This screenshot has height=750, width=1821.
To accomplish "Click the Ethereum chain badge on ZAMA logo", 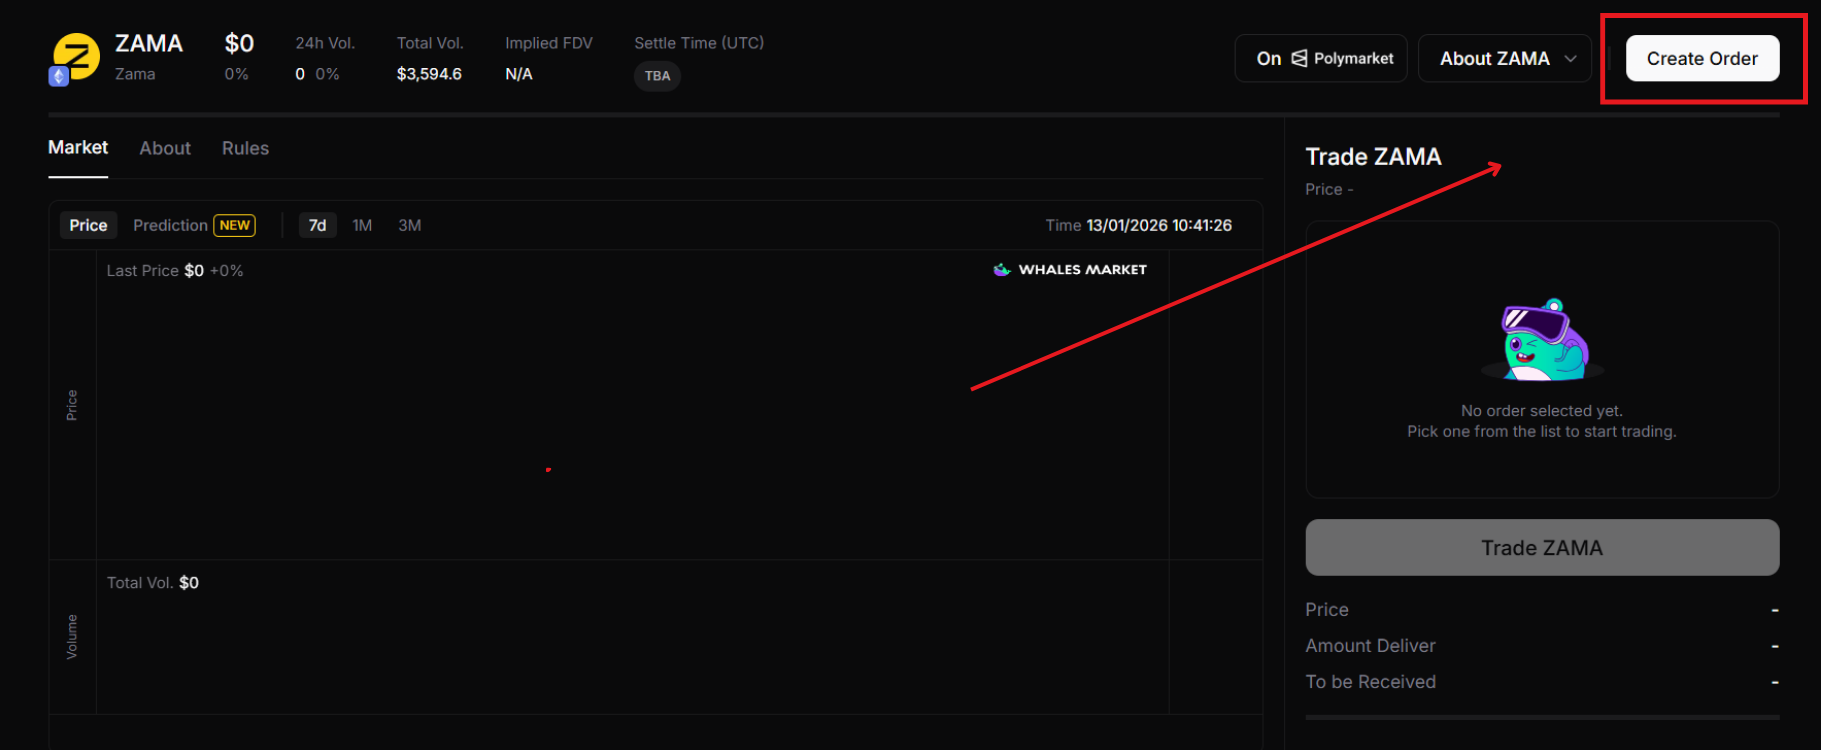I will point(58,76).
